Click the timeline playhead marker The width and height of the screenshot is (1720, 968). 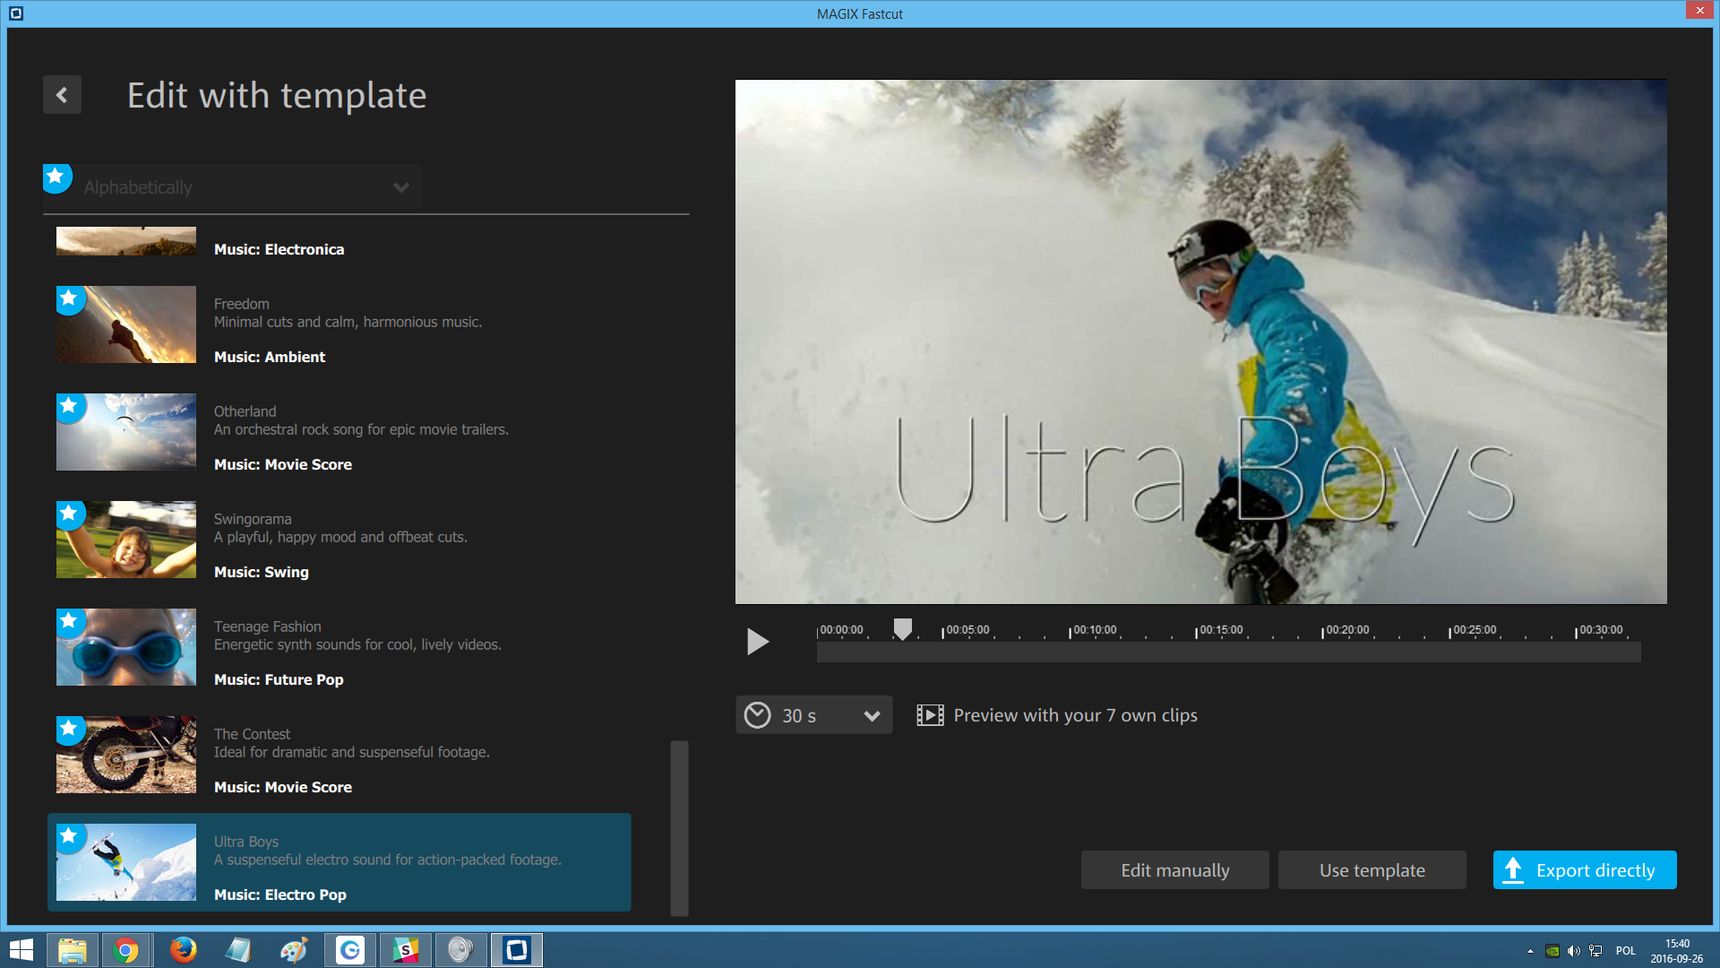[902, 628]
